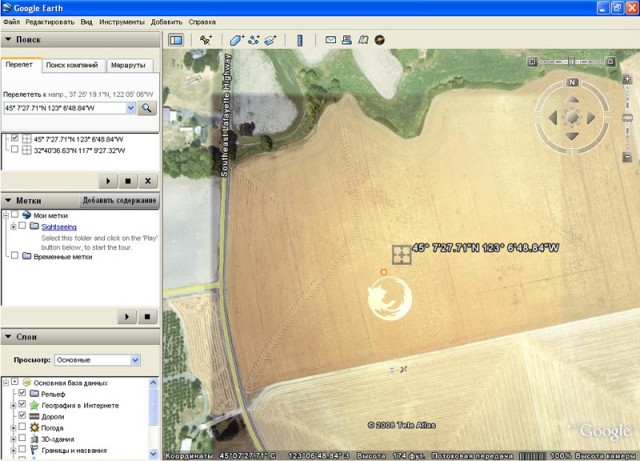640x461 pixels.
Task: Pan the map left with navigation arrow
Action: coord(553,118)
